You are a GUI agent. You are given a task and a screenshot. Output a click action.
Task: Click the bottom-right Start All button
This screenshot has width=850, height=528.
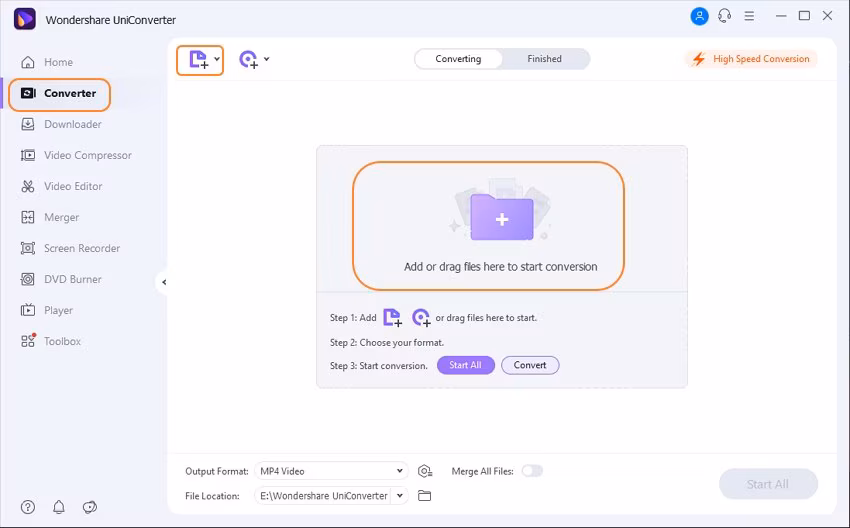click(768, 484)
